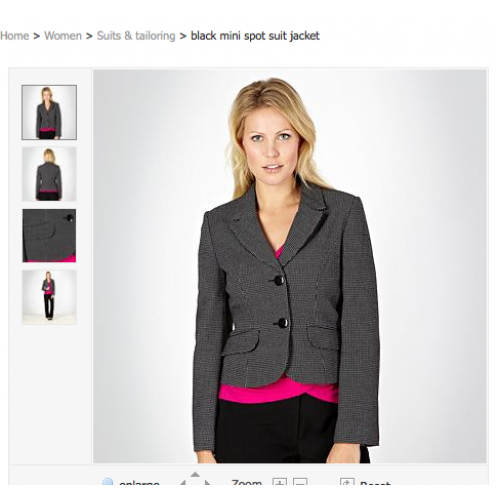Click the main product jacket image

coord(290,266)
